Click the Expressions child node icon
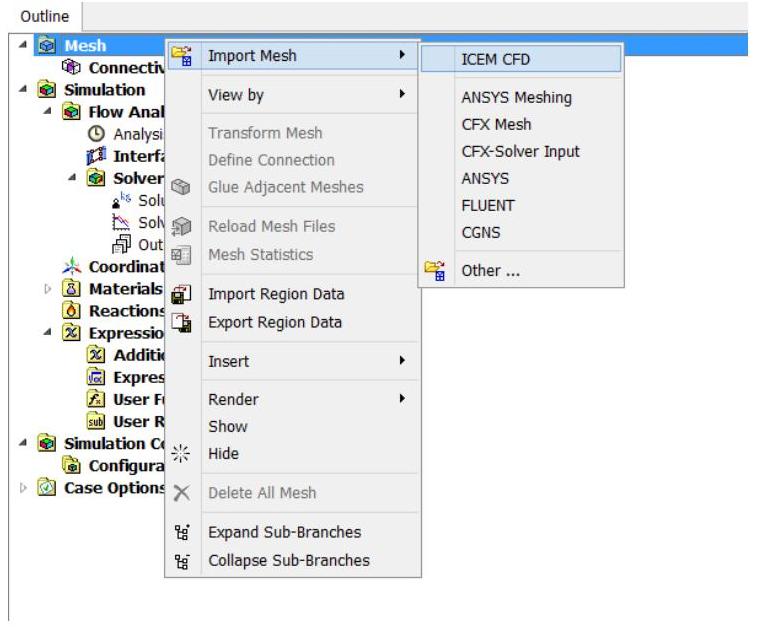This screenshot has height=627, width=758. pyautogui.click(x=96, y=377)
